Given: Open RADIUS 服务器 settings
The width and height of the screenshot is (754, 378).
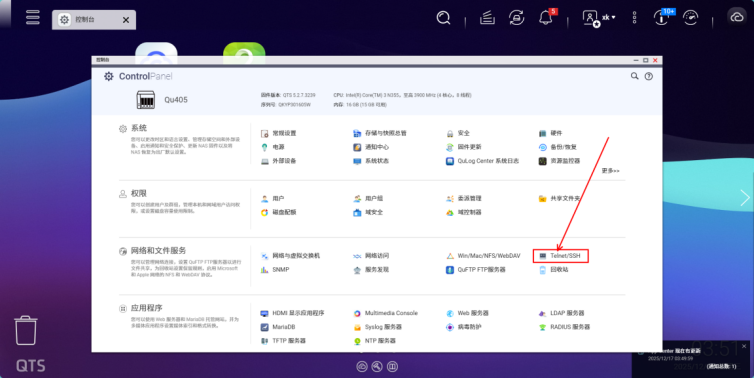Looking at the screenshot, I should coord(564,327).
